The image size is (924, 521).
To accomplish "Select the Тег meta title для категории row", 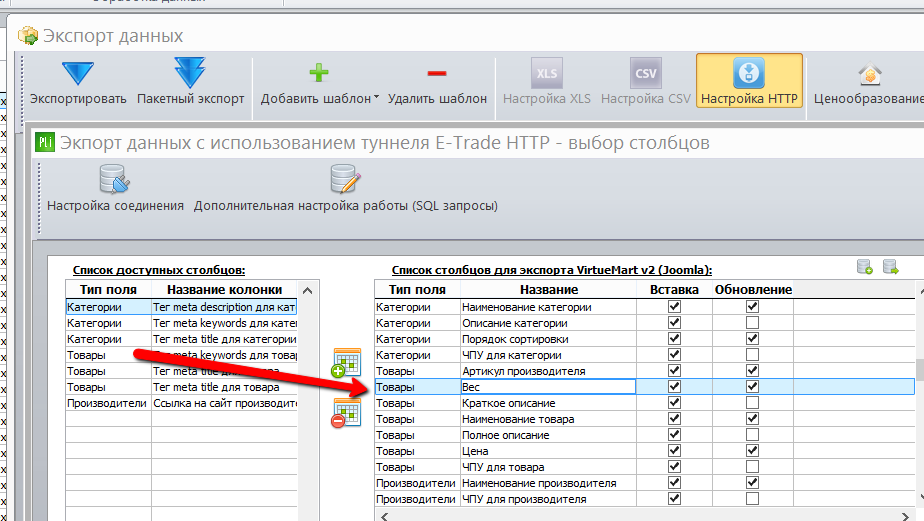I will tap(182, 339).
